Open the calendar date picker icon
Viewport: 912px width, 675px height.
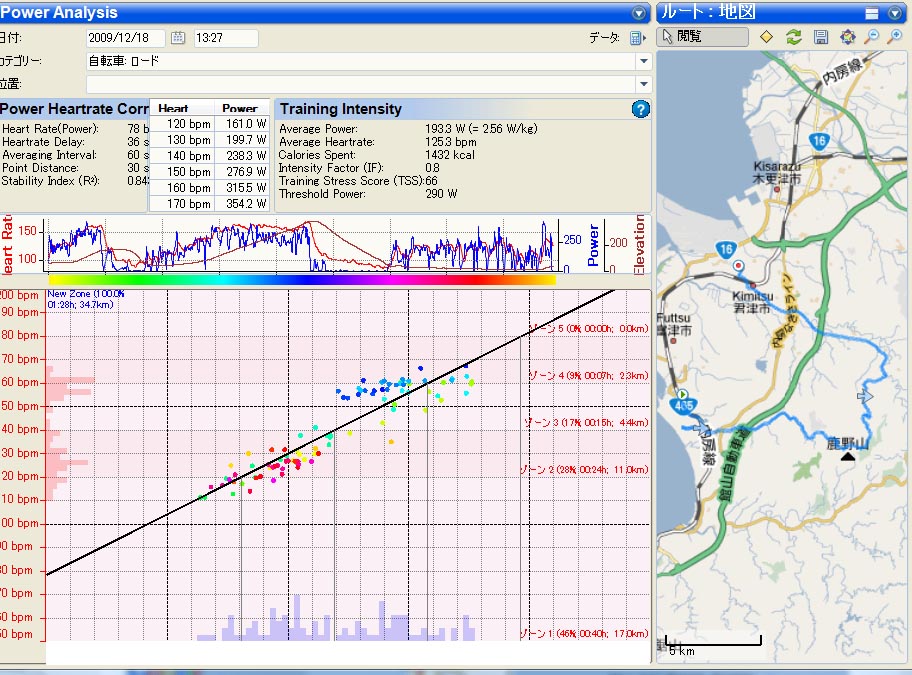point(178,38)
